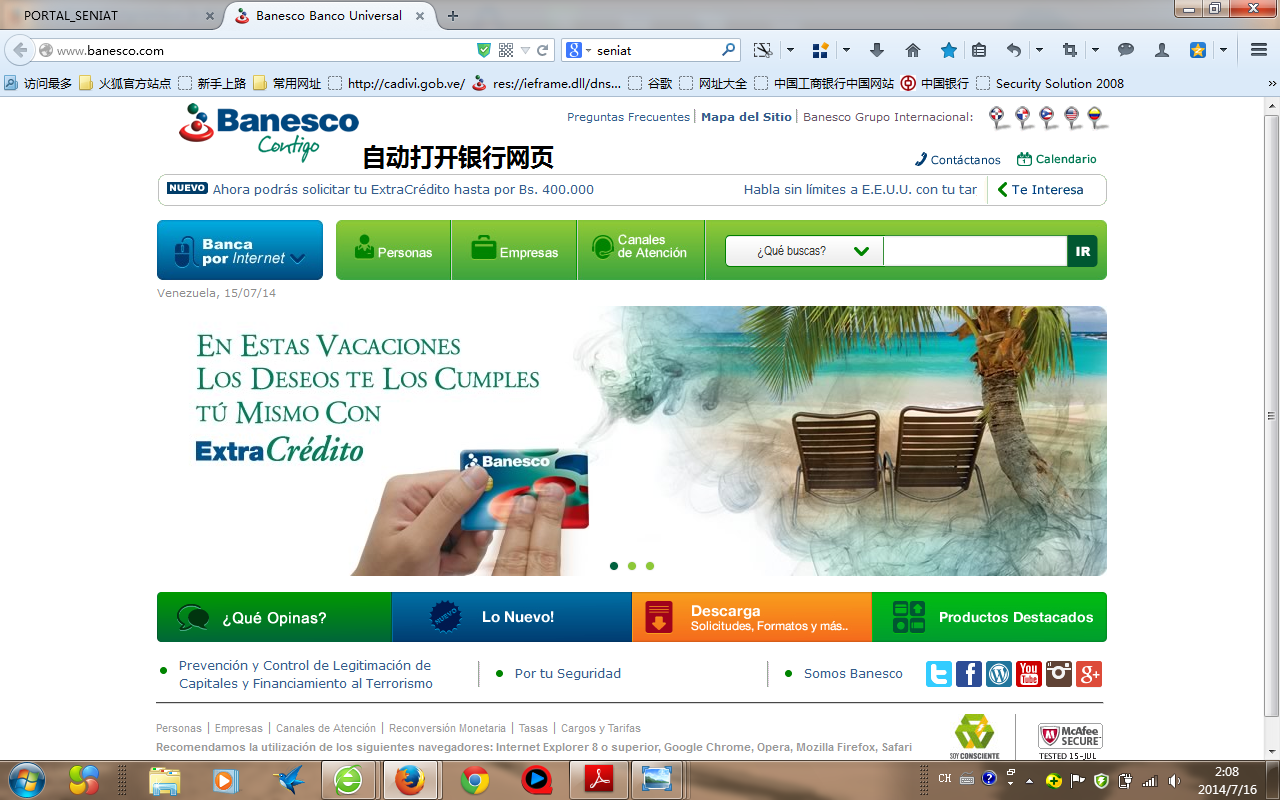The image size is (1280, 800).
Task: Open new tab with plus button
Action: pos(453,16)
